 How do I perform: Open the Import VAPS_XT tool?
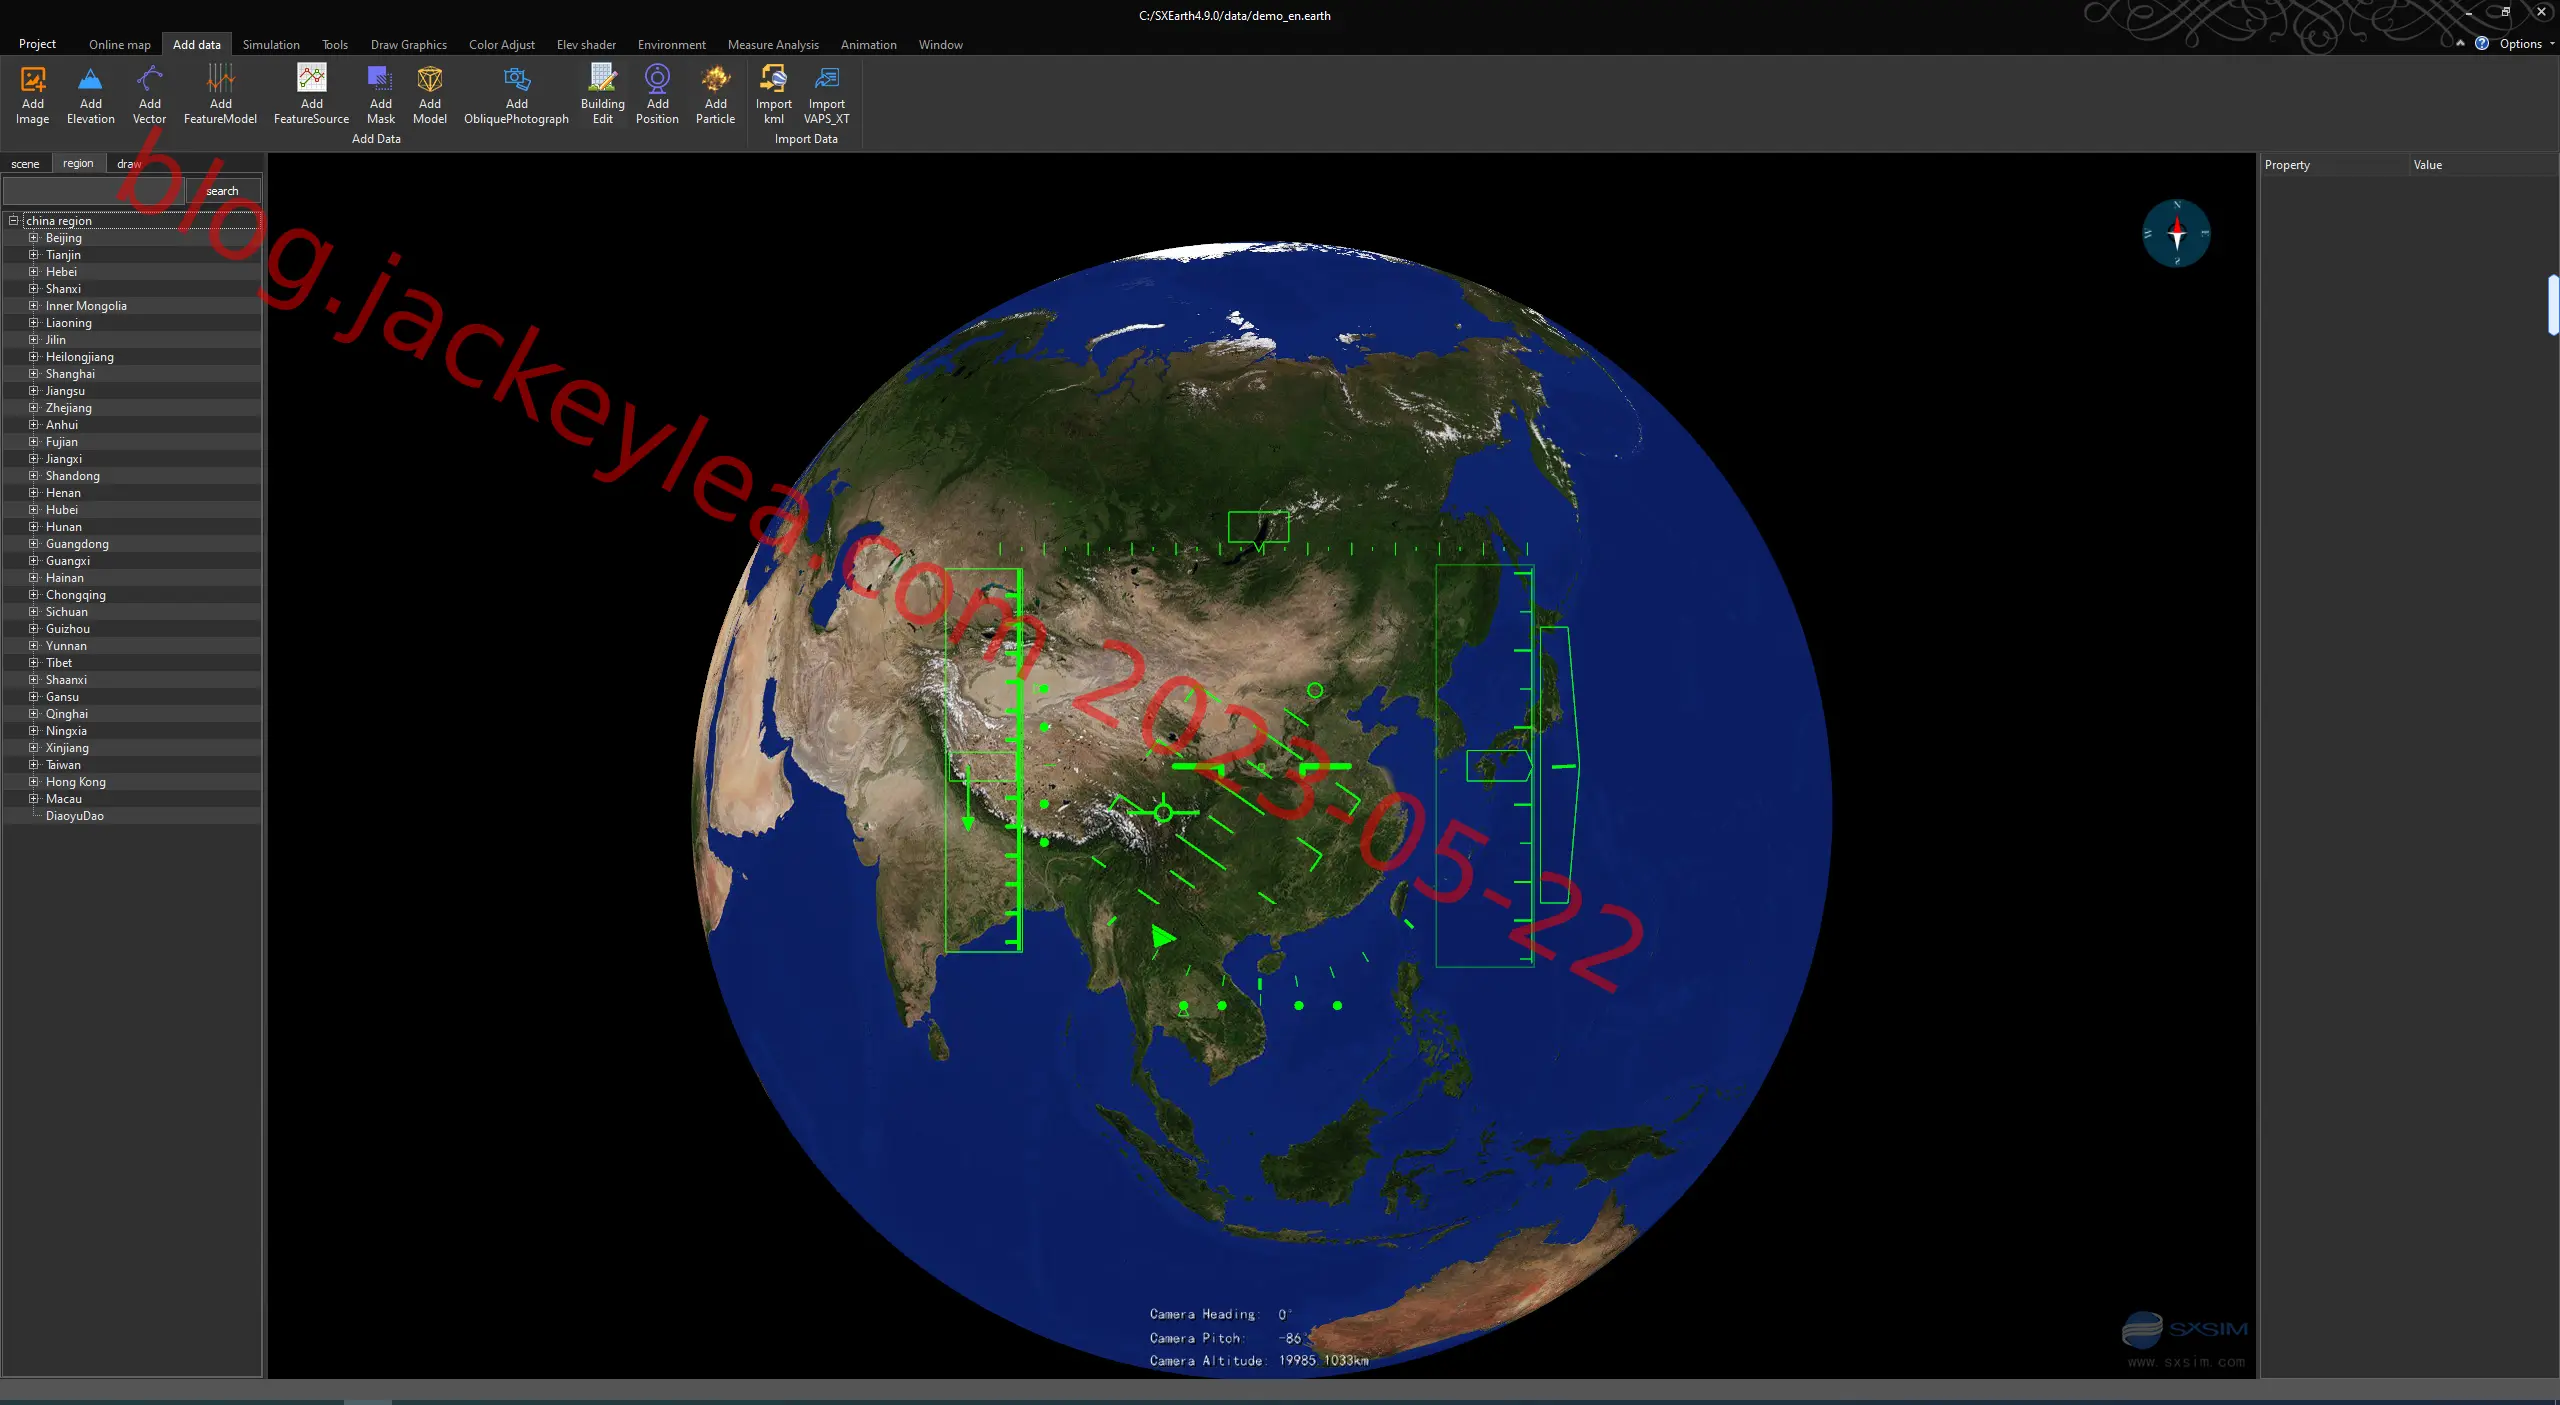tap(826, 95)
